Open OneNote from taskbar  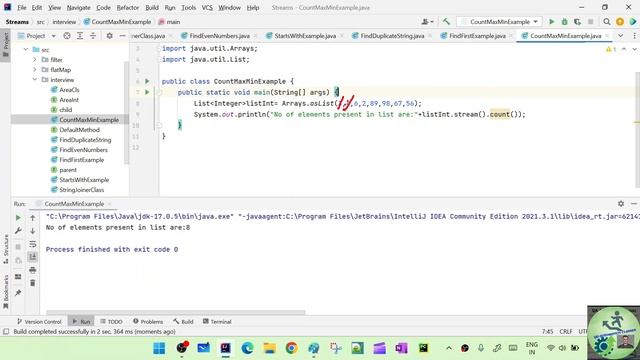point(401,348)
